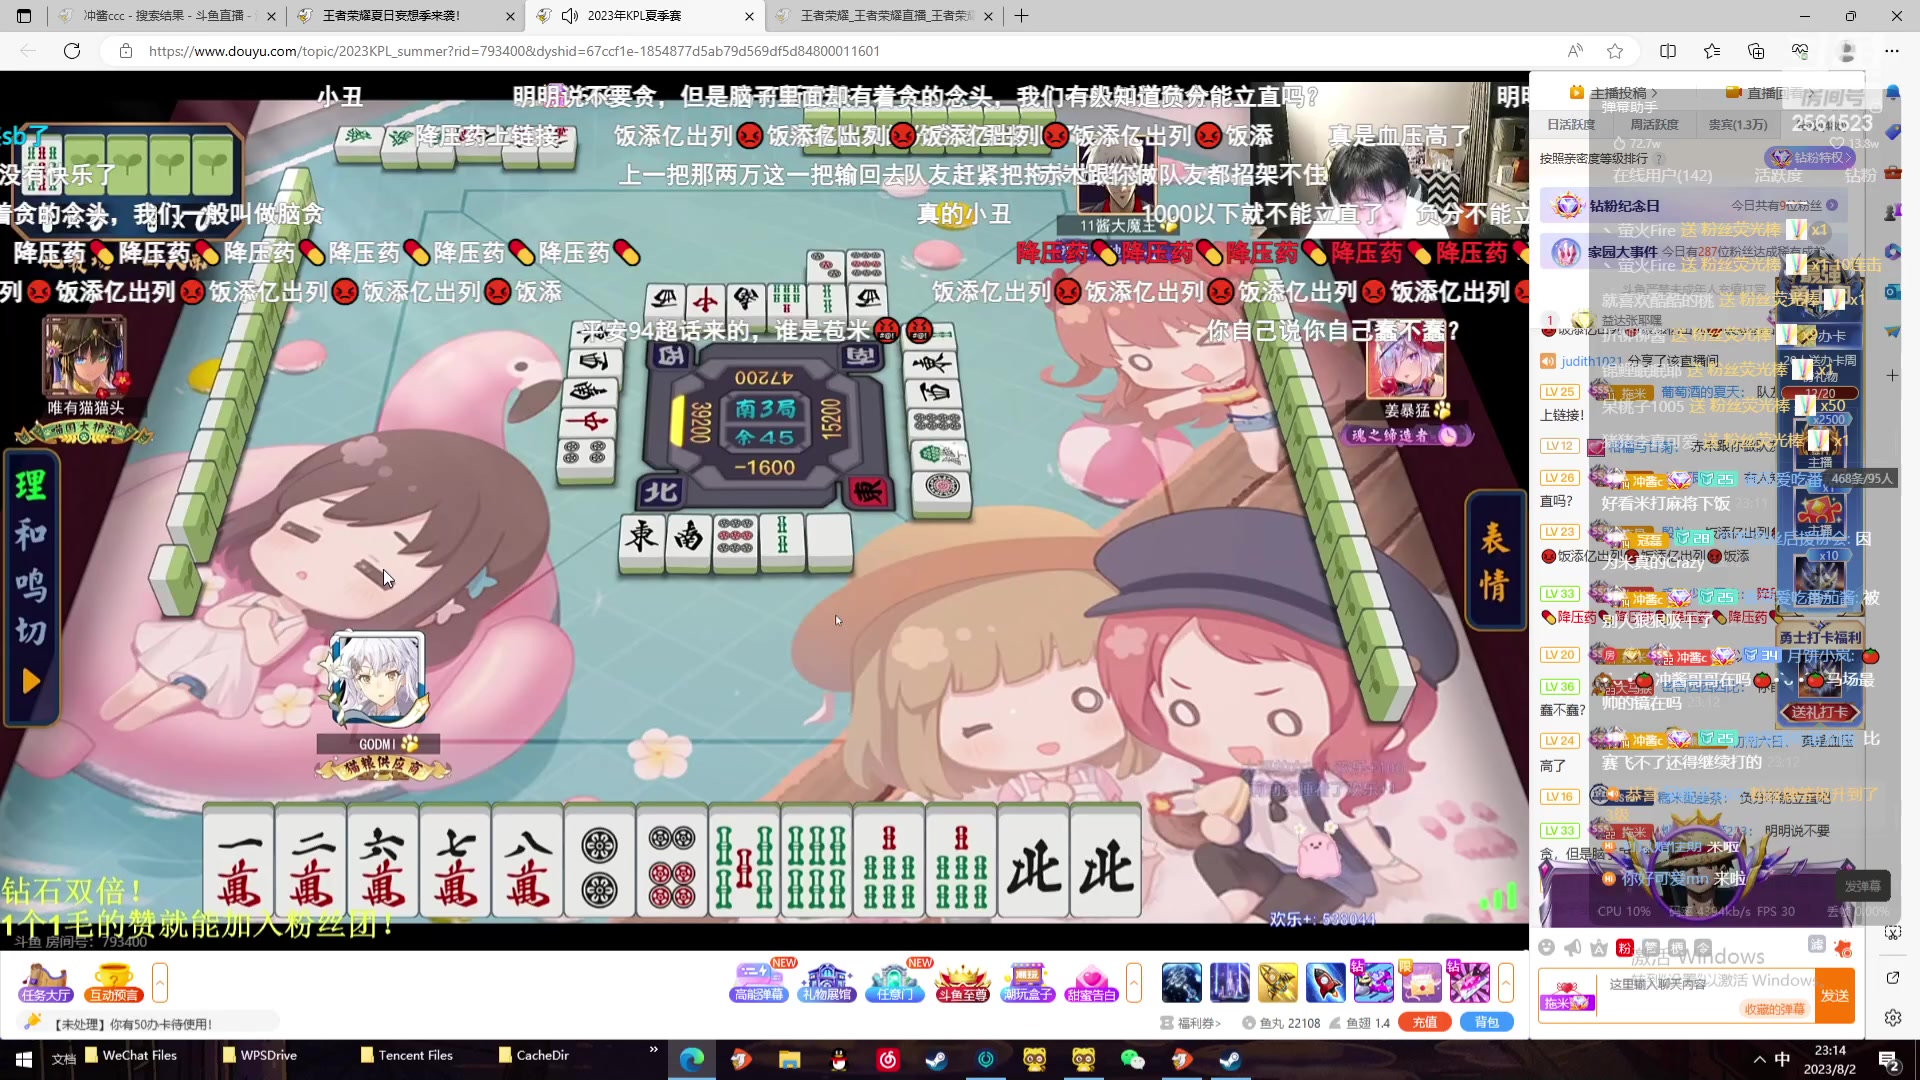Expand arrow next to 互动预言
This screenshot has width=1920, height=1080.
tap(160, 982)
